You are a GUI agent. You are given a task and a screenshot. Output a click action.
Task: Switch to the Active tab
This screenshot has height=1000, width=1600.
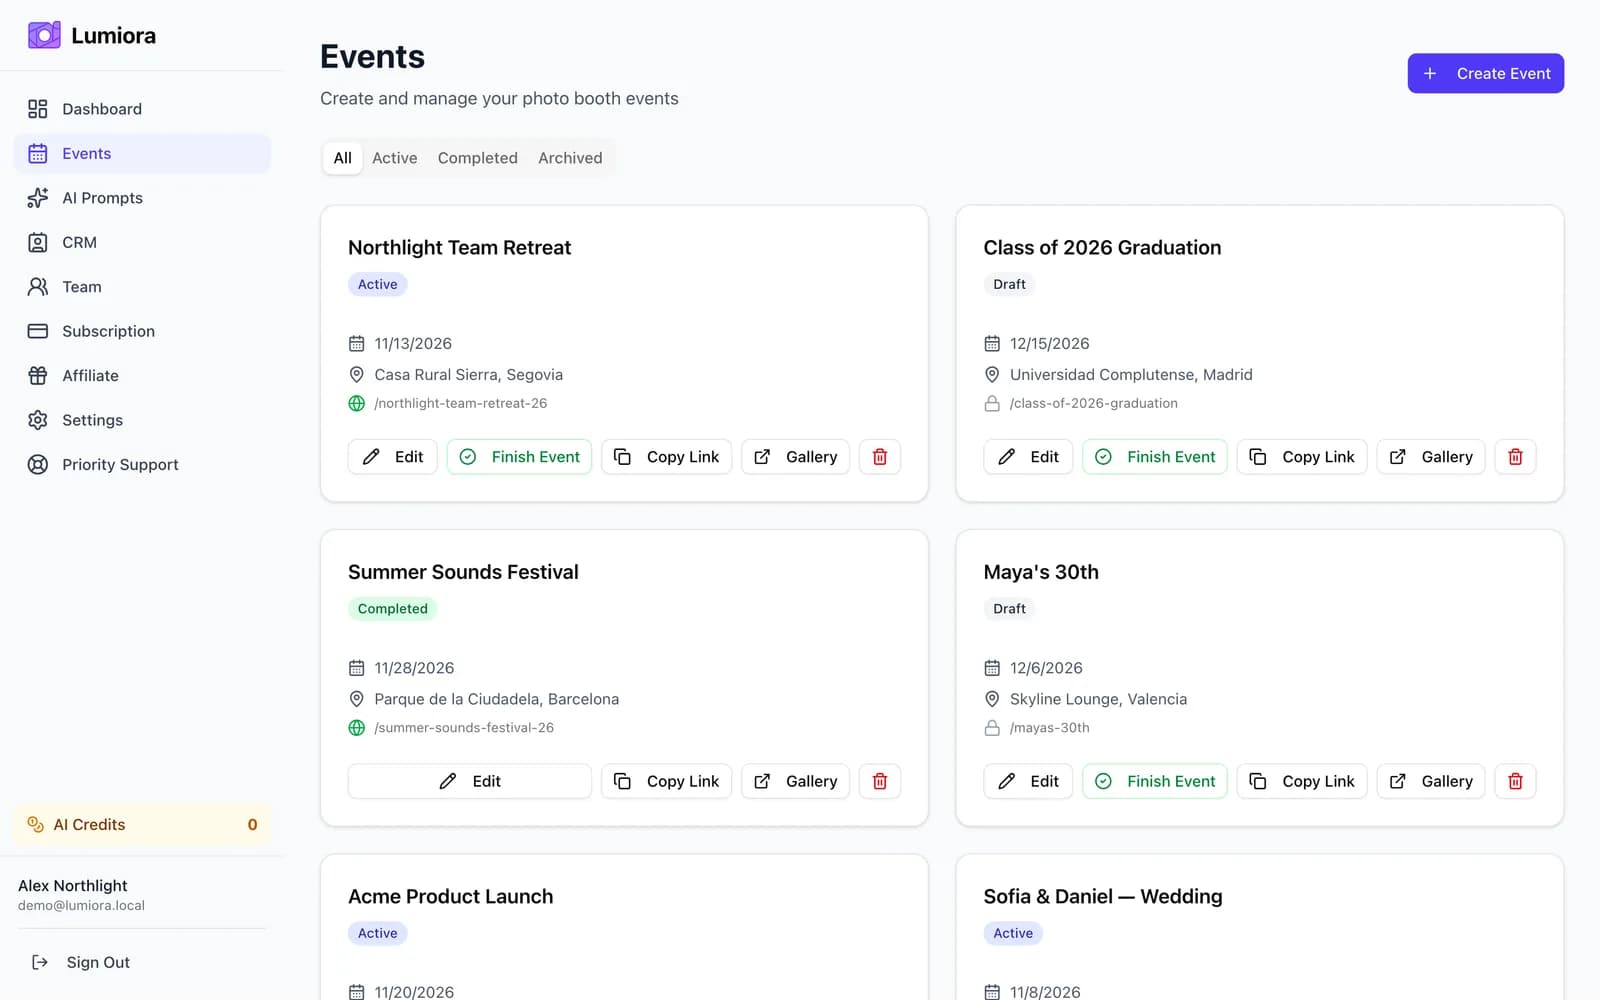tap(395, 158)
